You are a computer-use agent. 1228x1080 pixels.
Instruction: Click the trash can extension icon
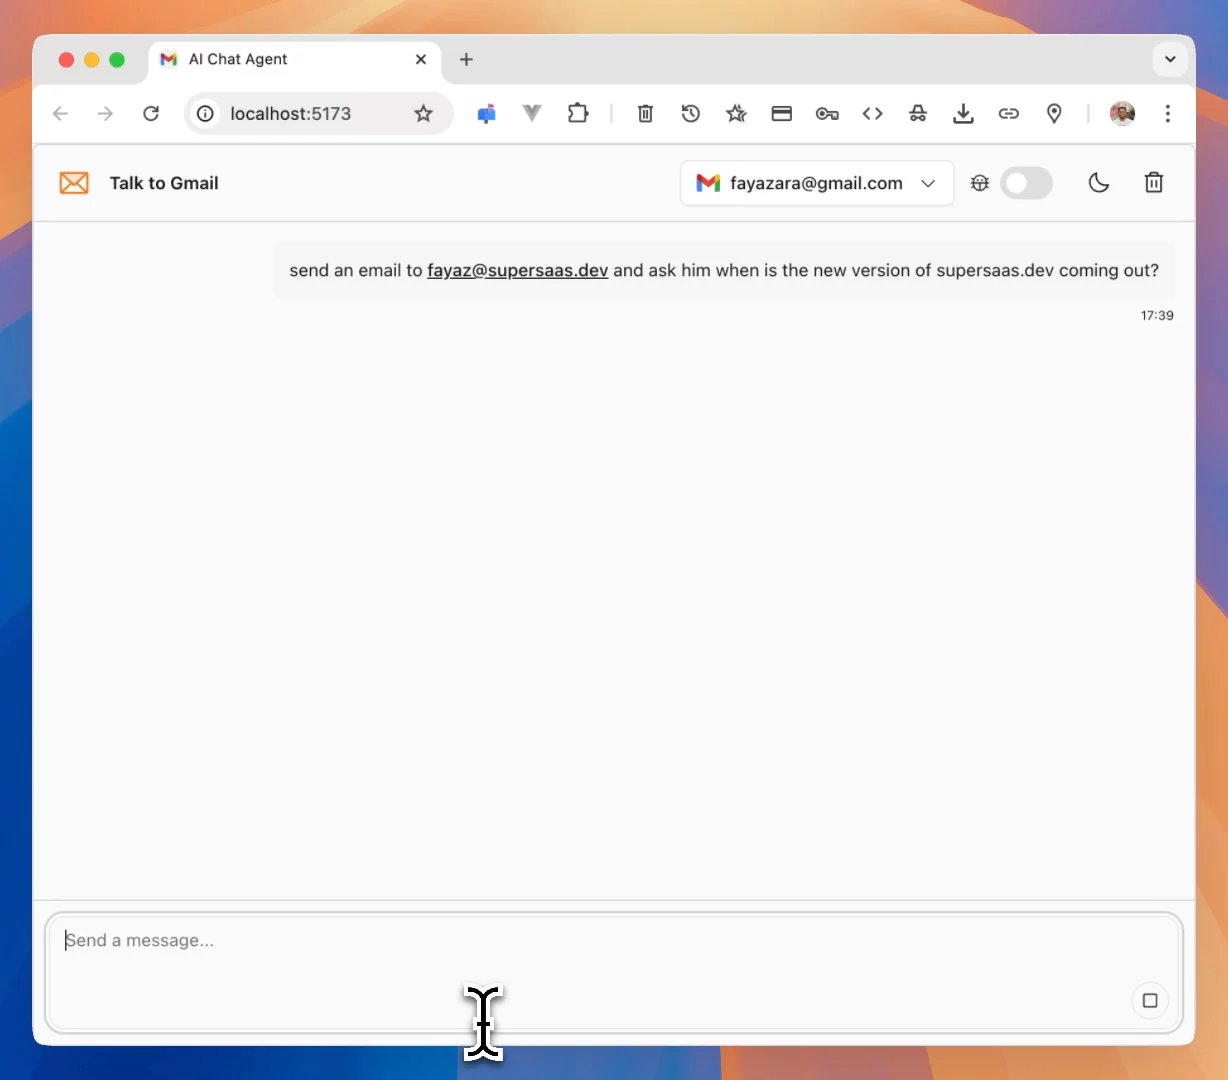tap(645, 114)
